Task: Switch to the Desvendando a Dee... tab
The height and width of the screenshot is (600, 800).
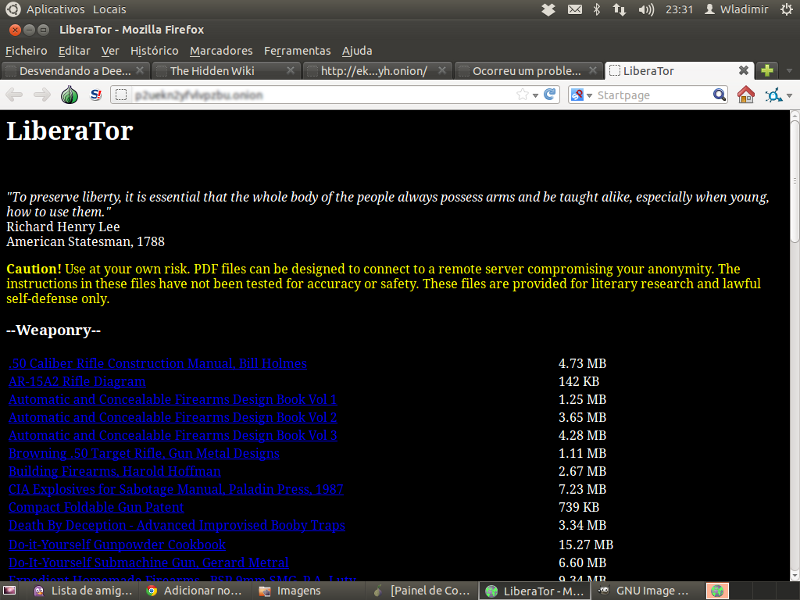Action: [x=74, y=70]
